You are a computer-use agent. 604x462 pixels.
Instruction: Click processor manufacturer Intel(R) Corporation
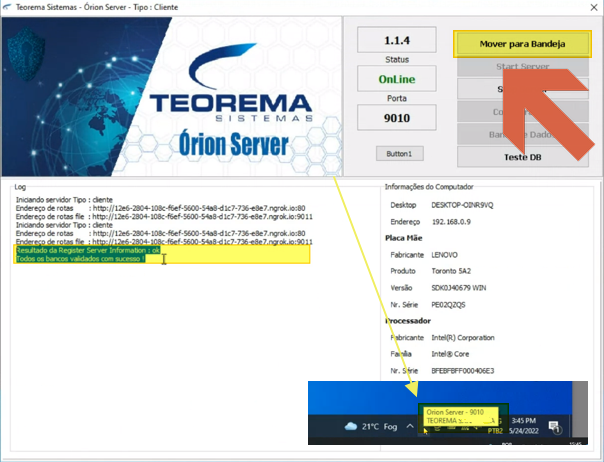tap(463, 338)
